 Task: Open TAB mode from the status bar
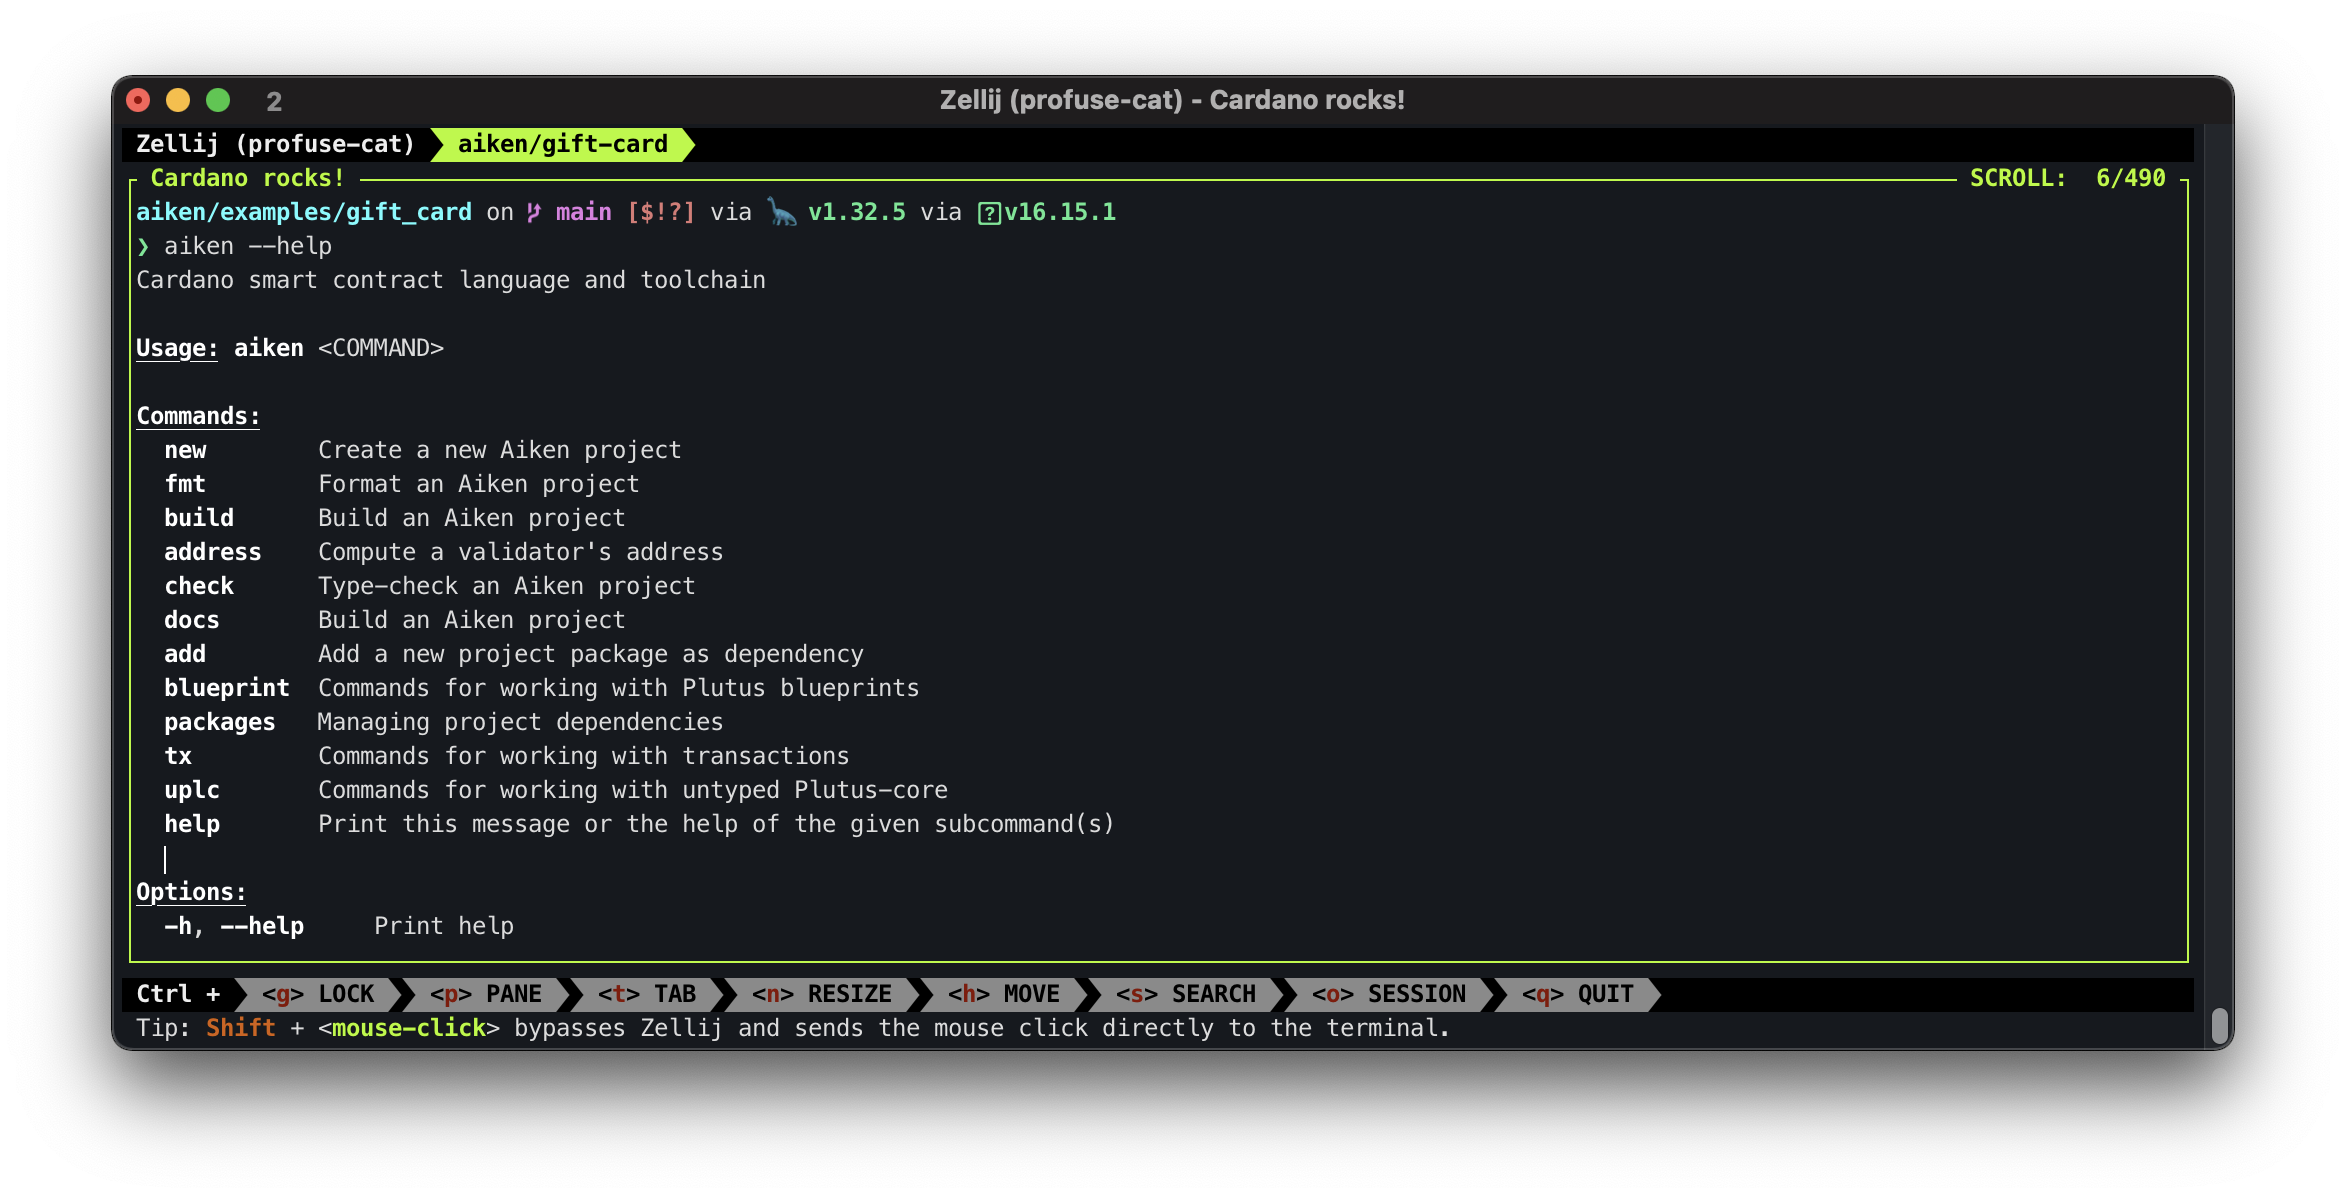coord(647,994)
